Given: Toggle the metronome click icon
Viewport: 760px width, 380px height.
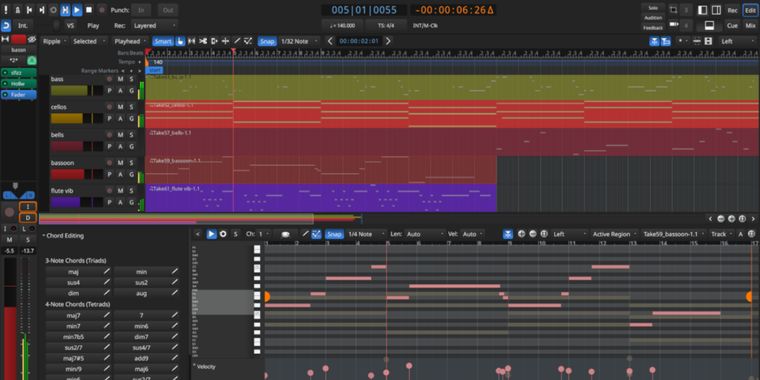Looking at the screenshot, I should [17, 10].
